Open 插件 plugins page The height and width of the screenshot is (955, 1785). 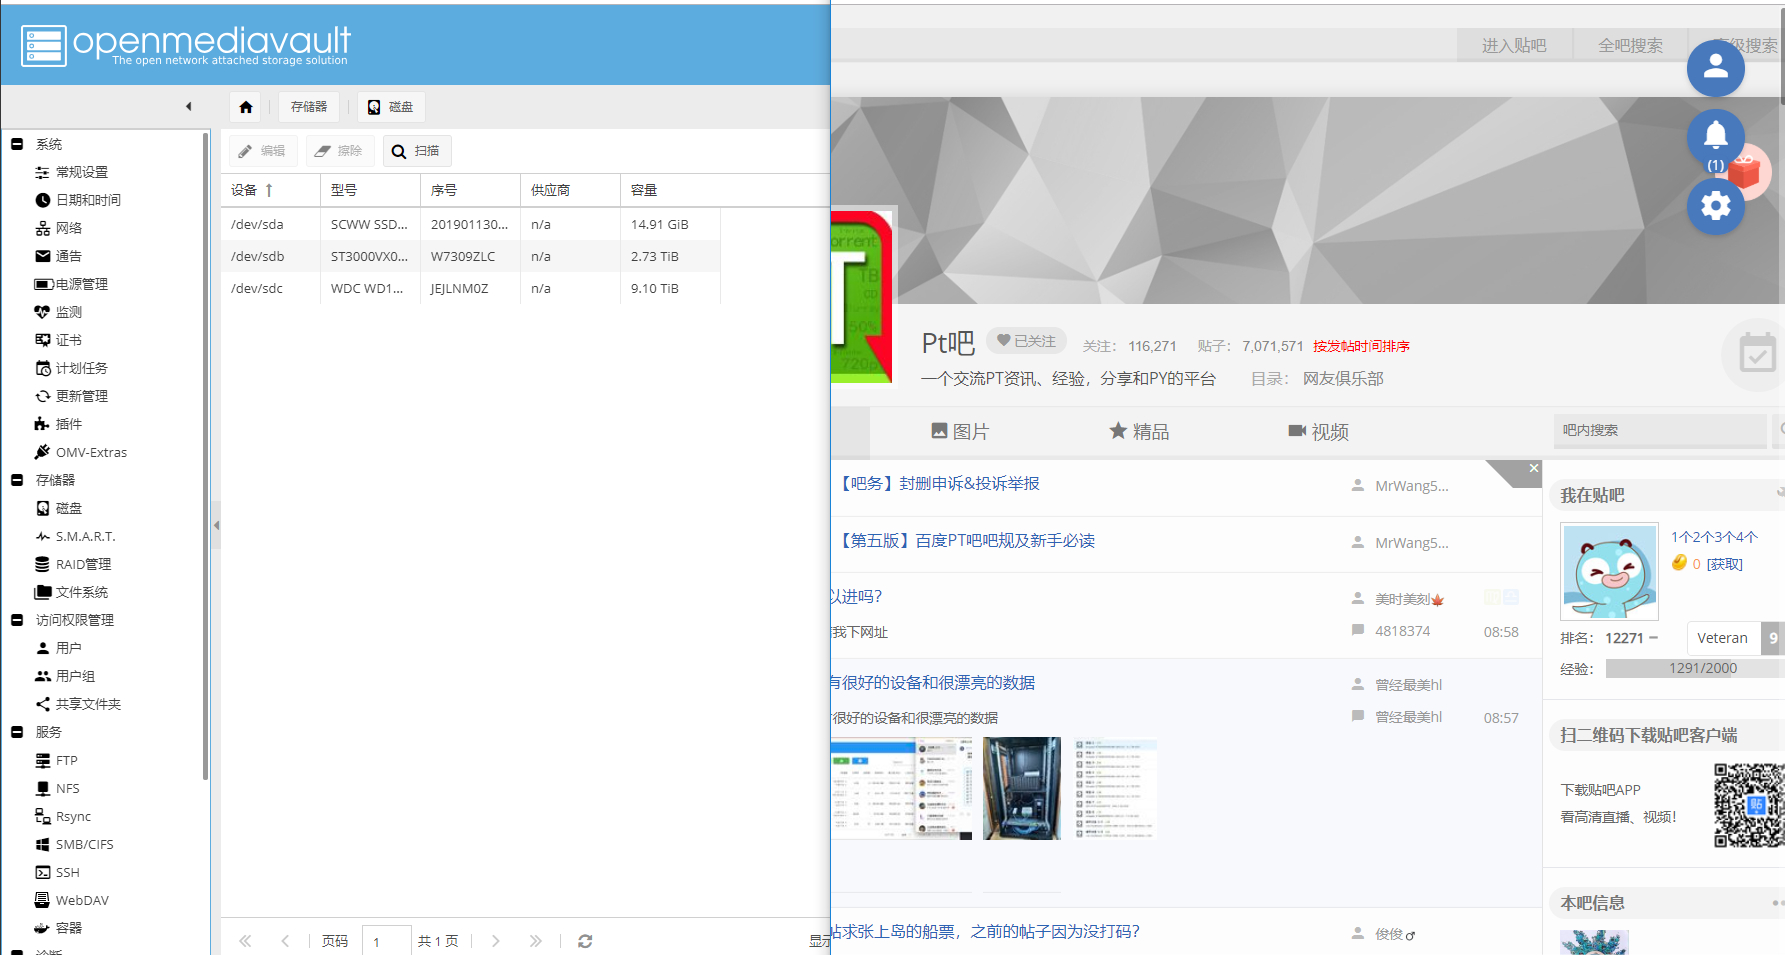(x=69, y=424)
